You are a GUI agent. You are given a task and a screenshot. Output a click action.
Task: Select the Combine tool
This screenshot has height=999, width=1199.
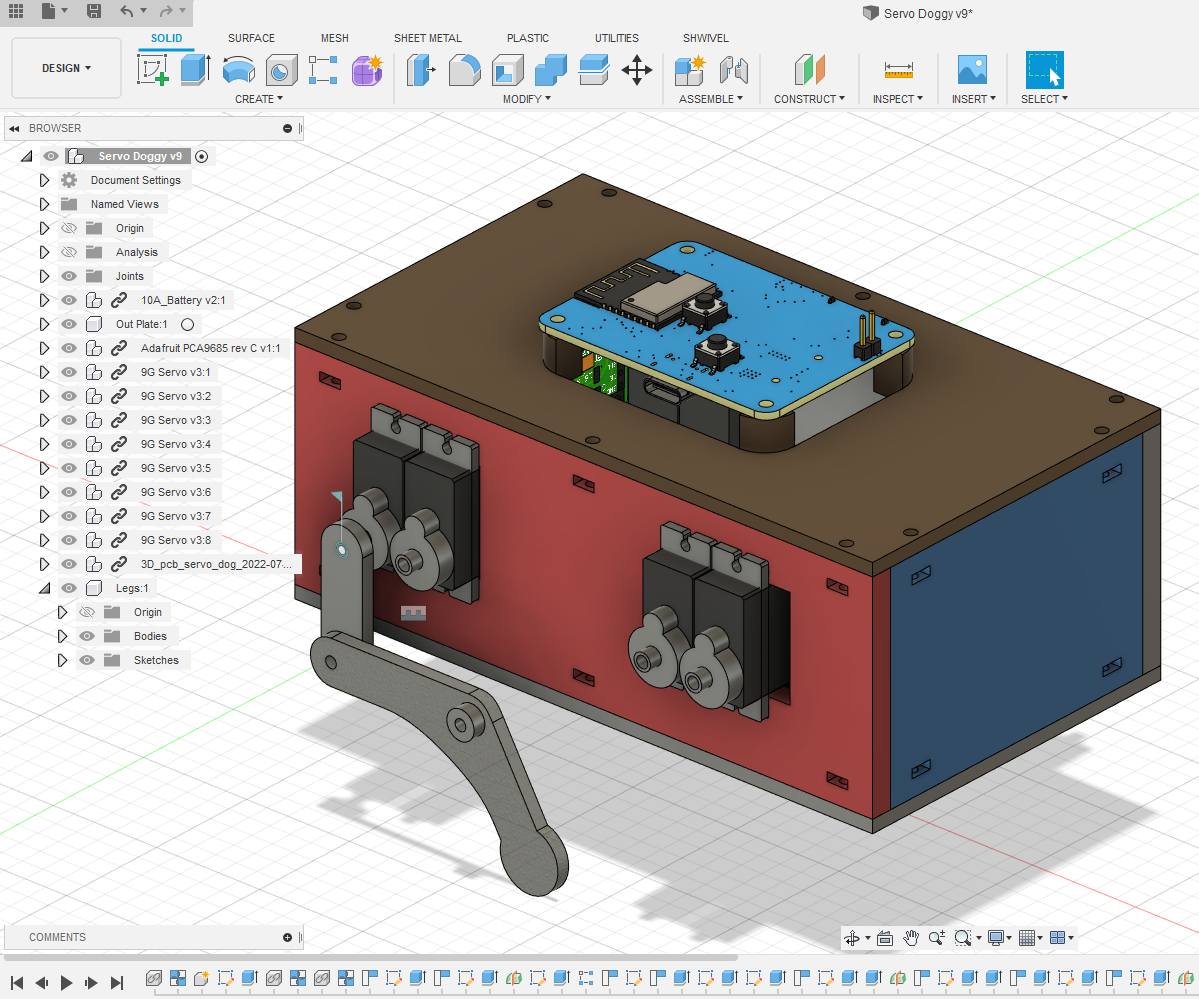pyautogui.click(x=551, y=70)
